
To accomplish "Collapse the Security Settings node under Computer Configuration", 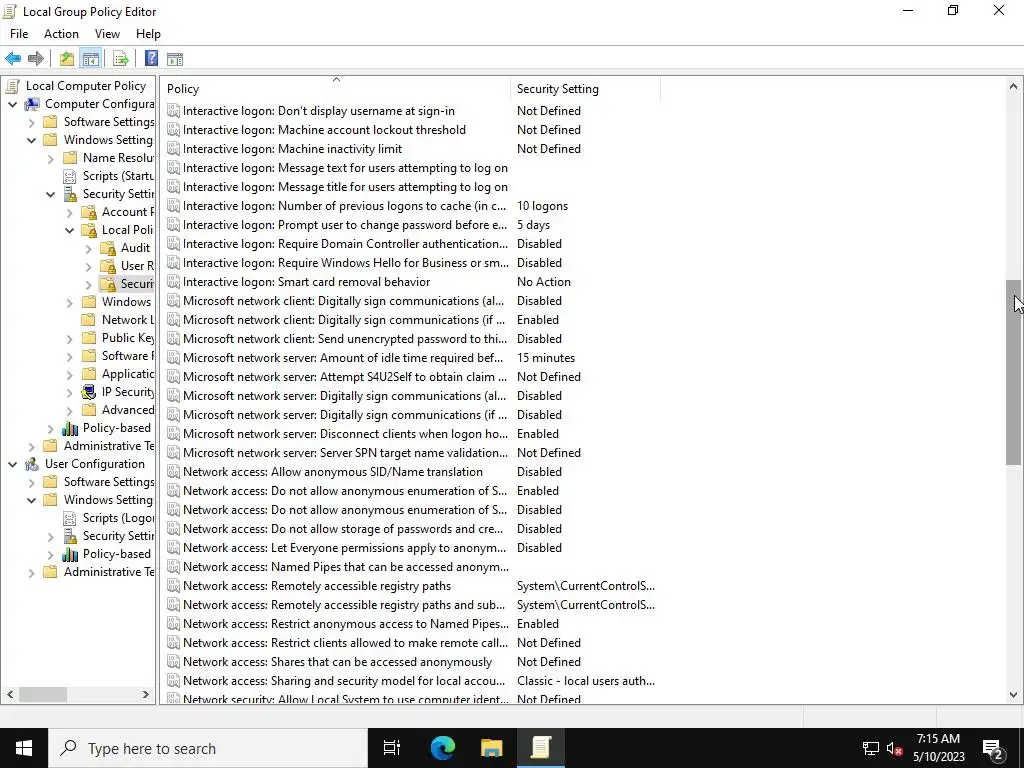I will (x=50, y=194).
